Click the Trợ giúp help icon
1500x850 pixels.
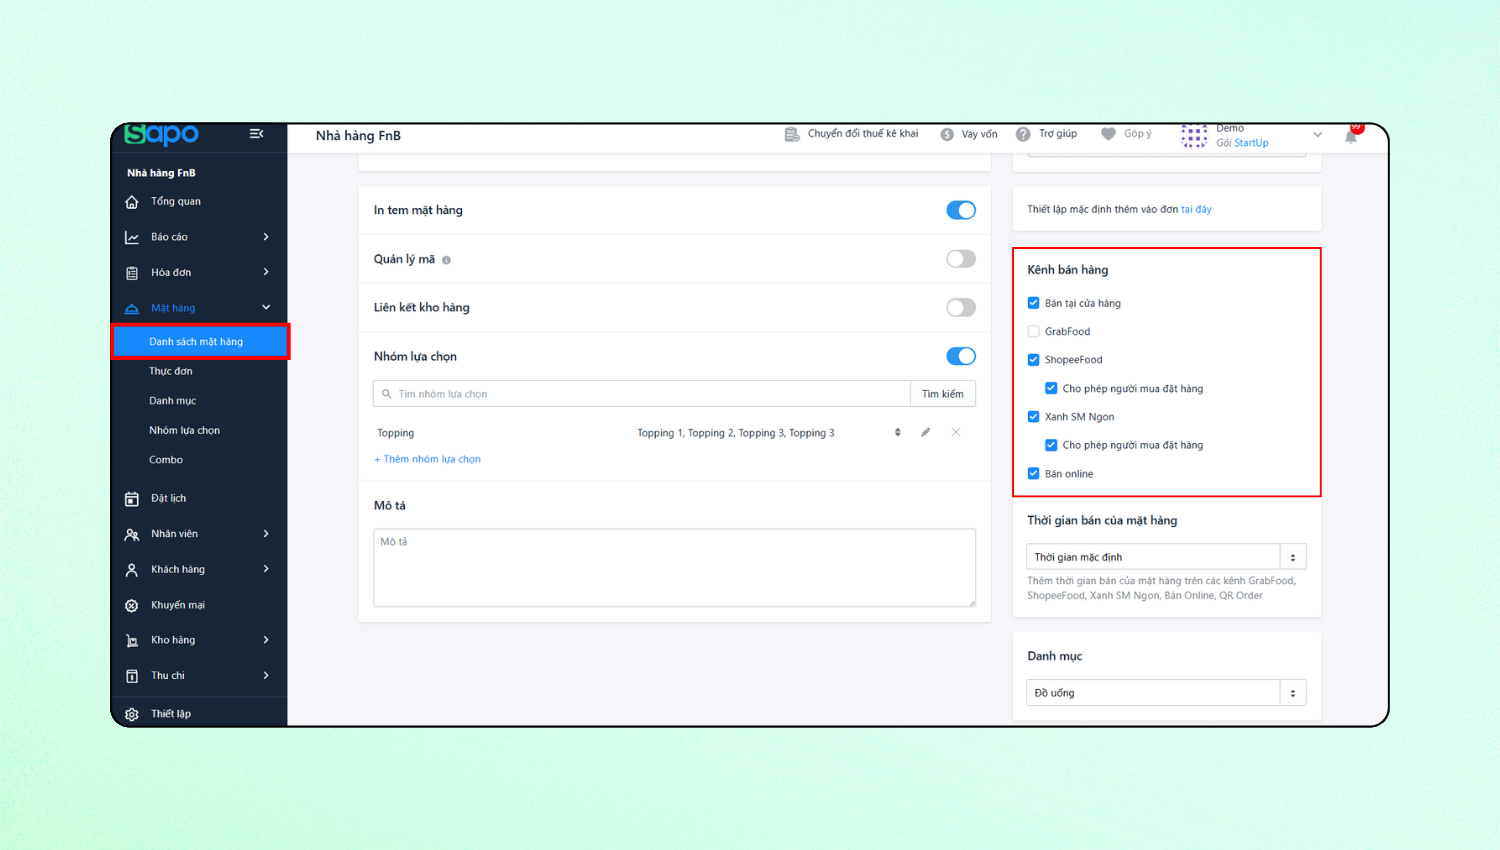(x=1023, y=134)
